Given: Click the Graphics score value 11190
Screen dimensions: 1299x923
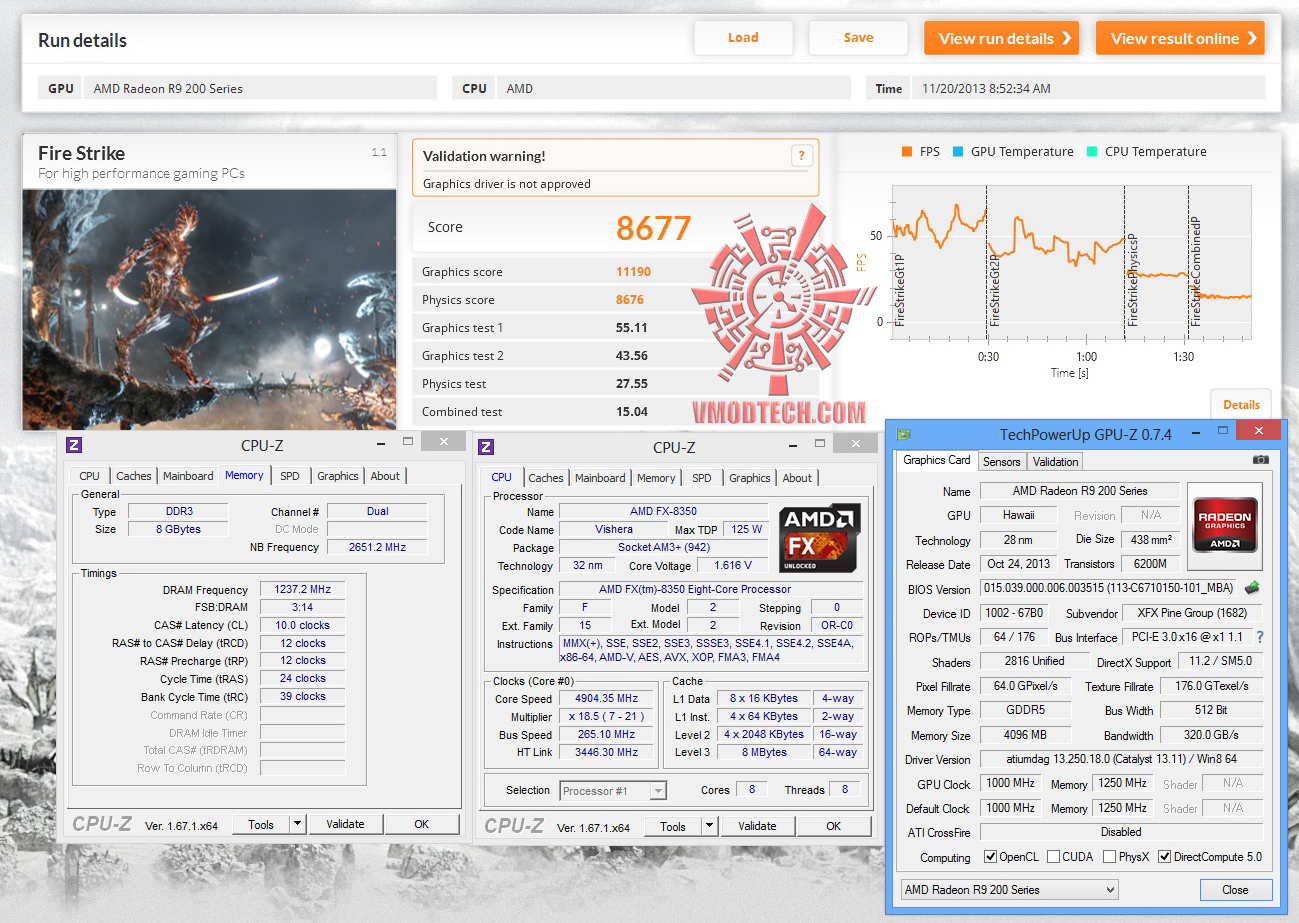Looking at the screenshot, I should click(x=634, y=271).
